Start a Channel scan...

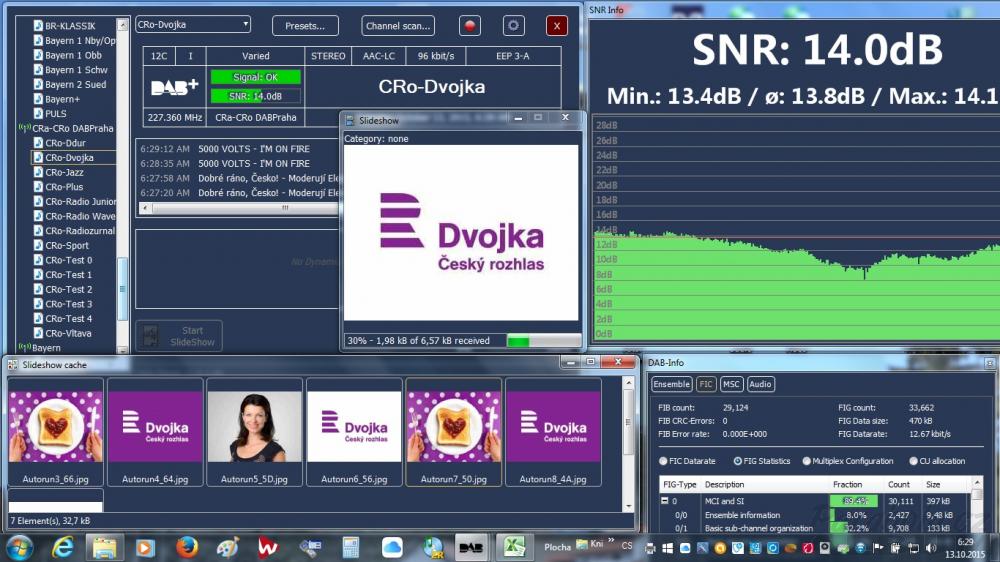398,26
